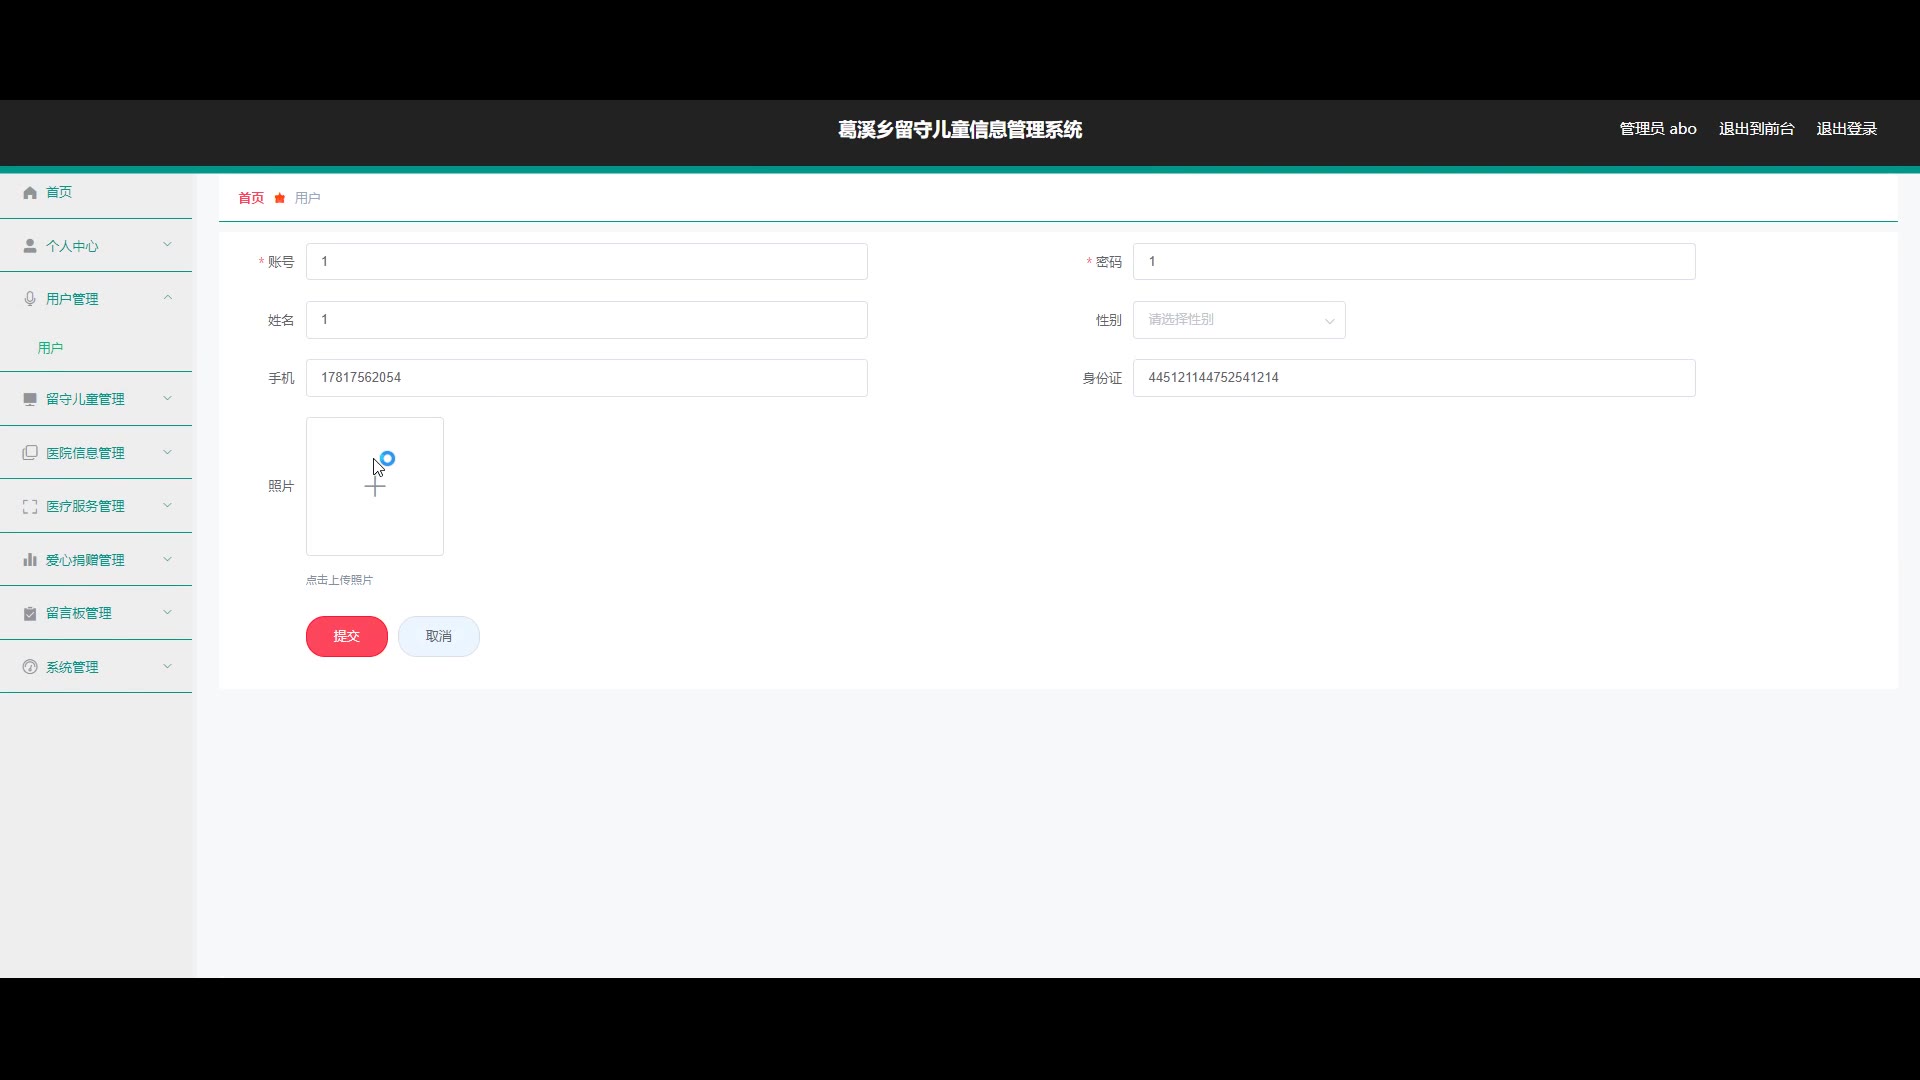1920x1080 pixels.
Task: Click the 点击上传照片 hint text
Action: 339,580
